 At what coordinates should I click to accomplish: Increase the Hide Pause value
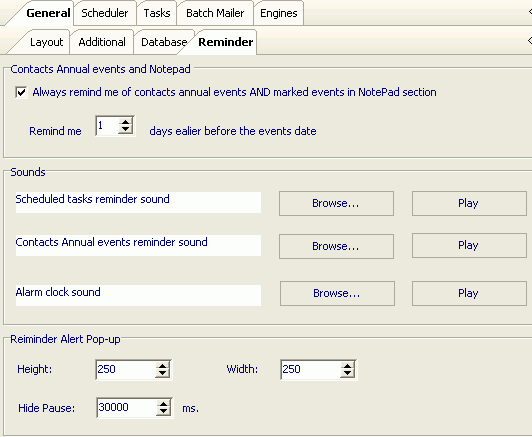pyautogui.click(x=164, y=404)
